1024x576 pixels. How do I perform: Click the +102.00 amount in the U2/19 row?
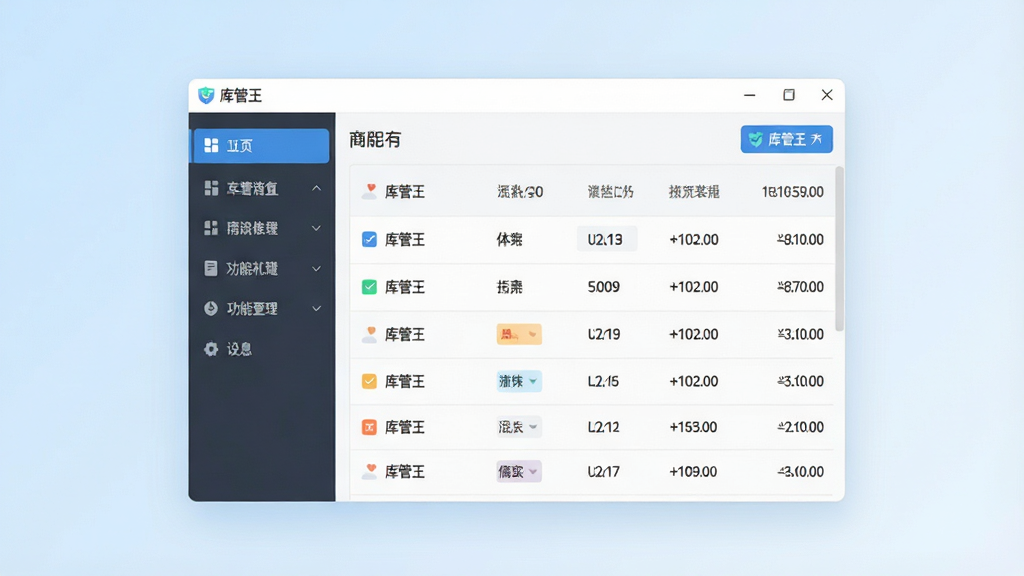[694, 334]
